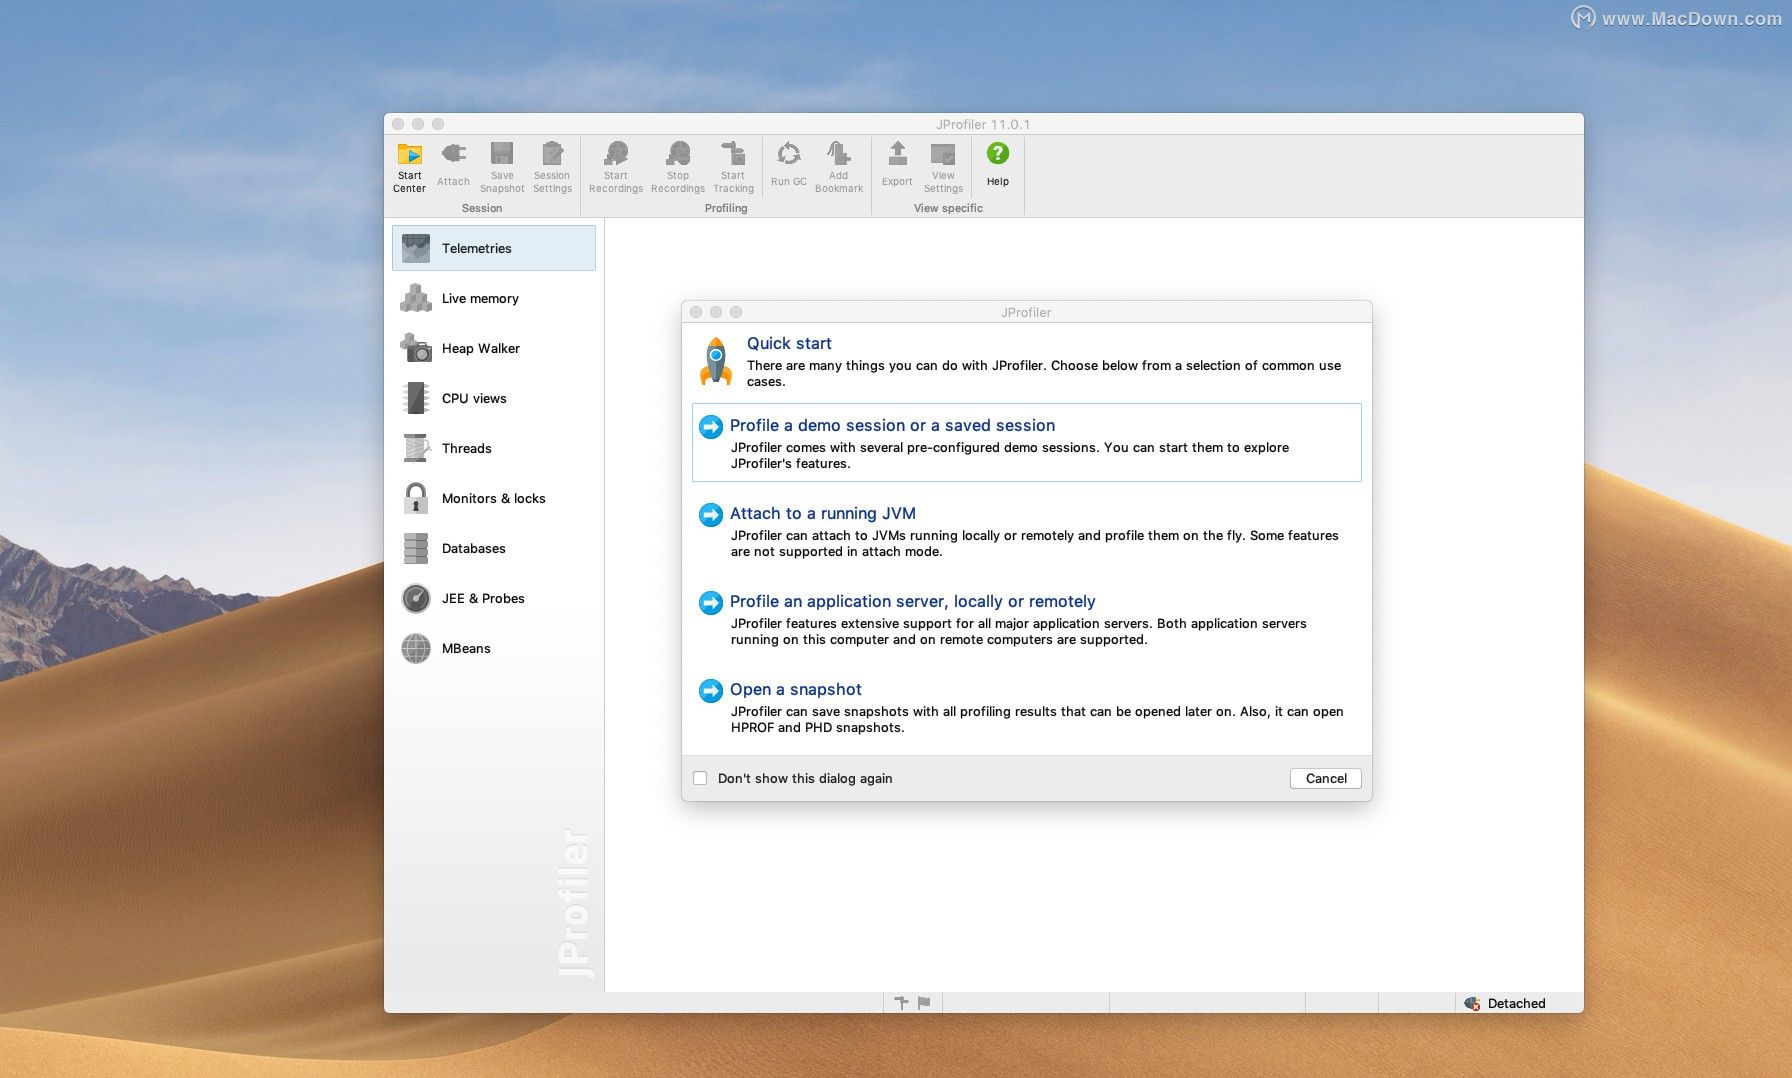The image size is (1792, 1078).
Task: Open the Live memory section
Action: click(x=494, y=298)
